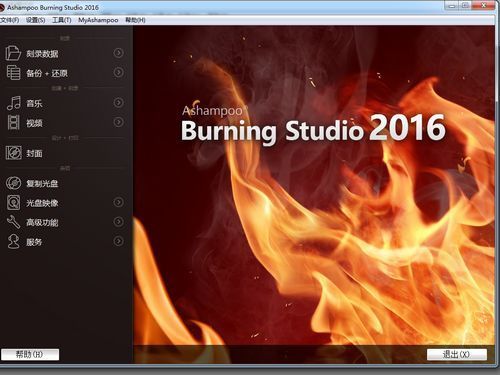Open the 高级功能 wrench icon
Image resolution: width=500 pixels, height=375 pixels.
pos(14,222)
